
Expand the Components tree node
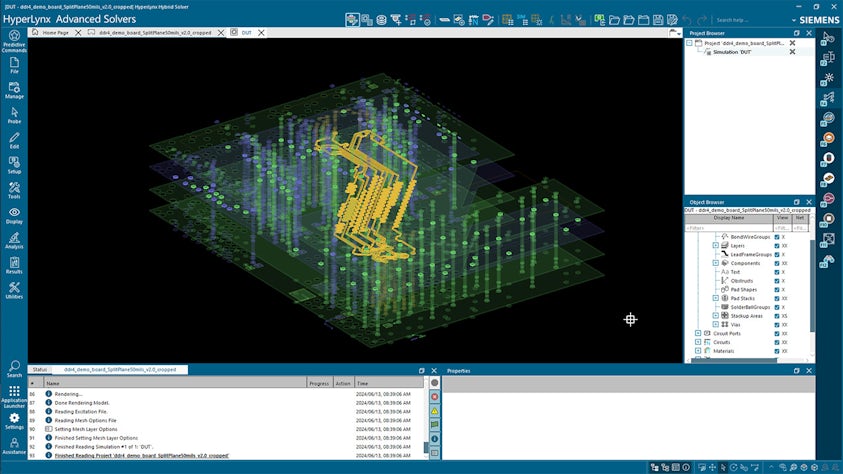pyautogui.click(x=716, y=263)
